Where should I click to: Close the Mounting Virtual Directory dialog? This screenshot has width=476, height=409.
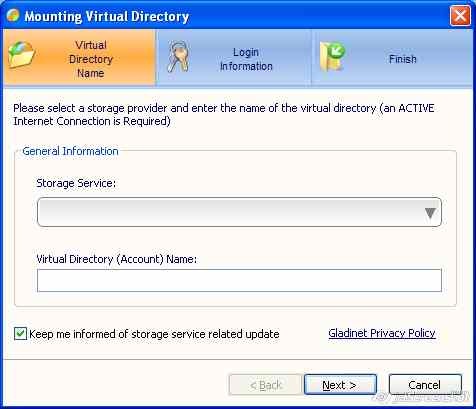coord(460,16)
